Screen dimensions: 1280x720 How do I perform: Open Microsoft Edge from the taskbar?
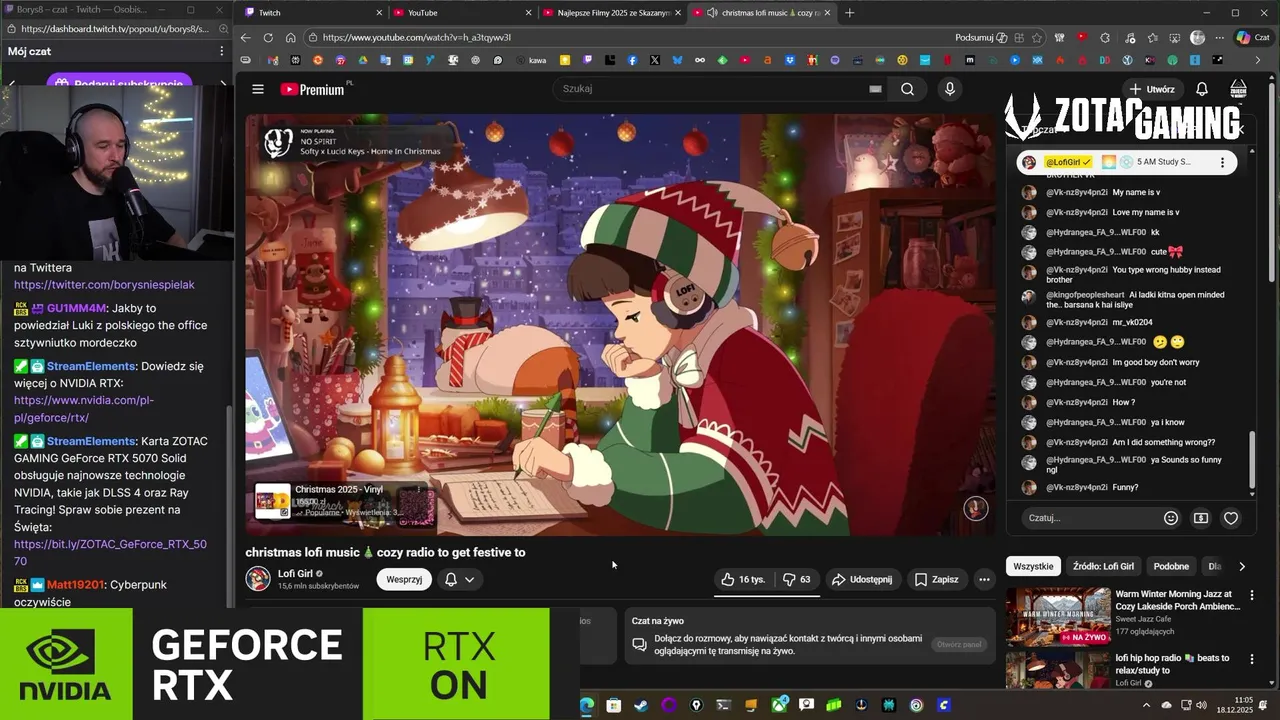[x=586, y=705]
